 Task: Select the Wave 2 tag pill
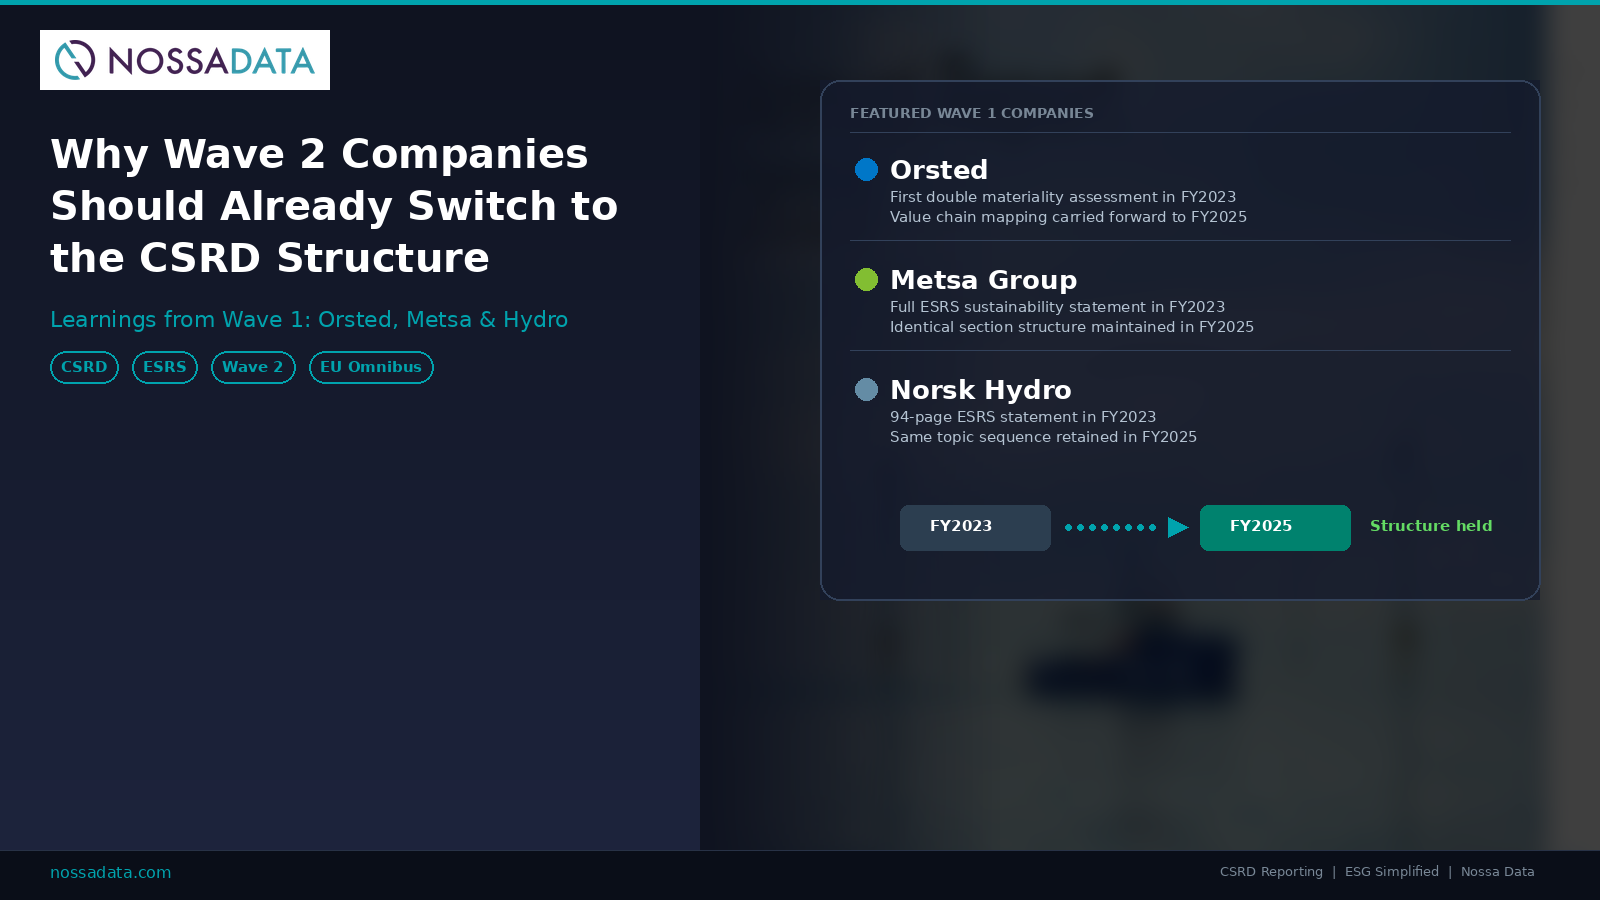click(x=253, y=367)
